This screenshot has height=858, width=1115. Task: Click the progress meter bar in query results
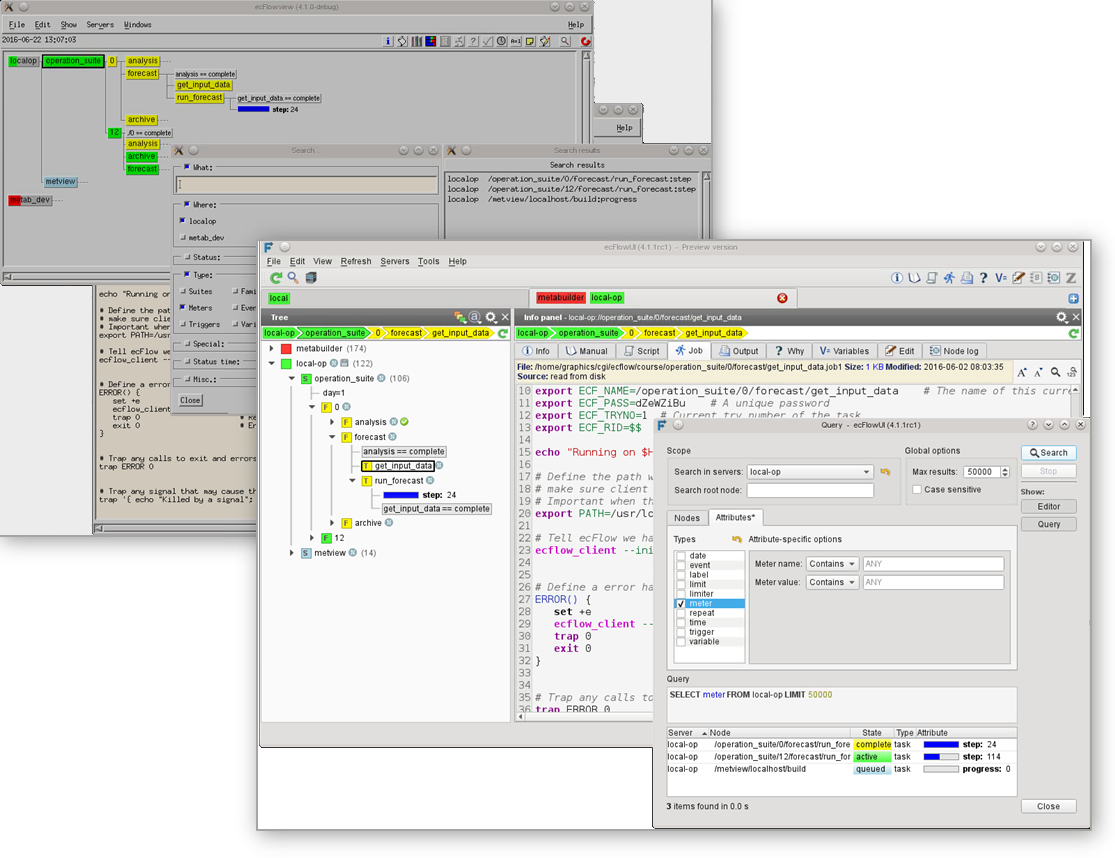[941, 769]
